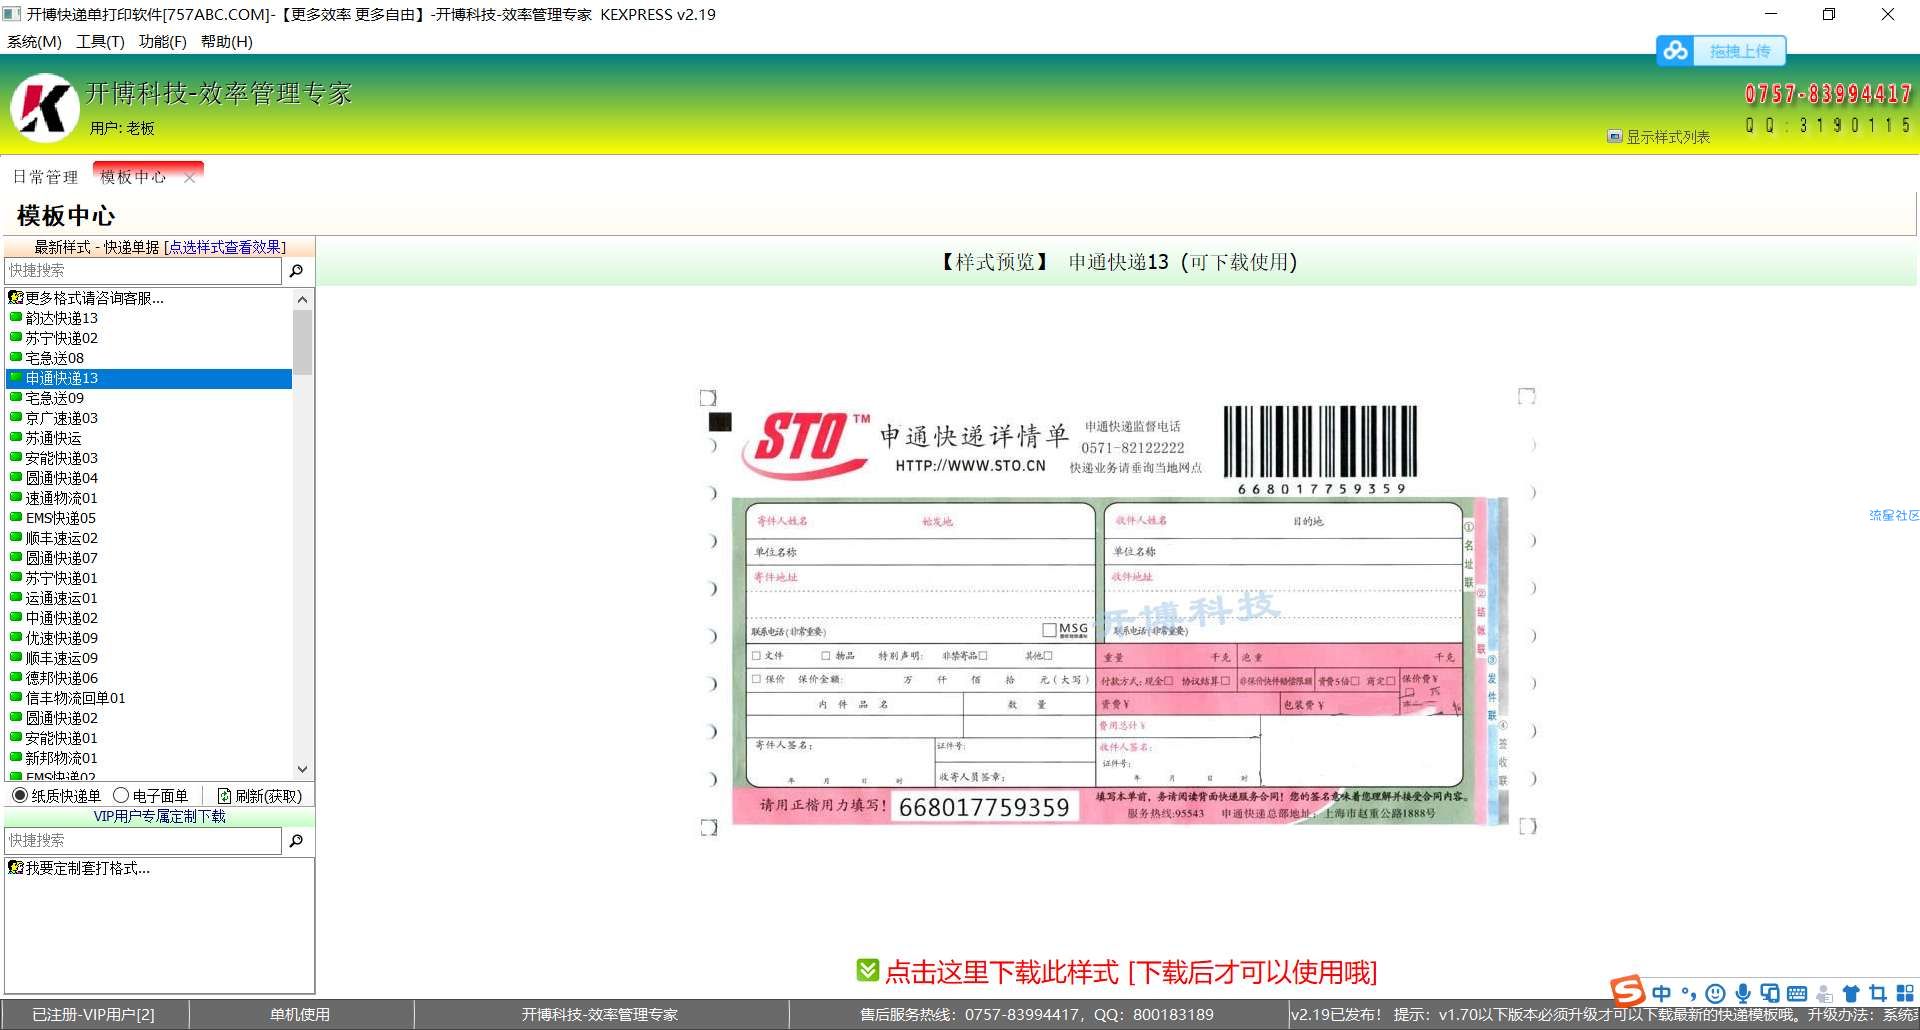Click the Kaibo K logo
The height and width of the screenshot is (1030, 1920).
coord(44,108)
